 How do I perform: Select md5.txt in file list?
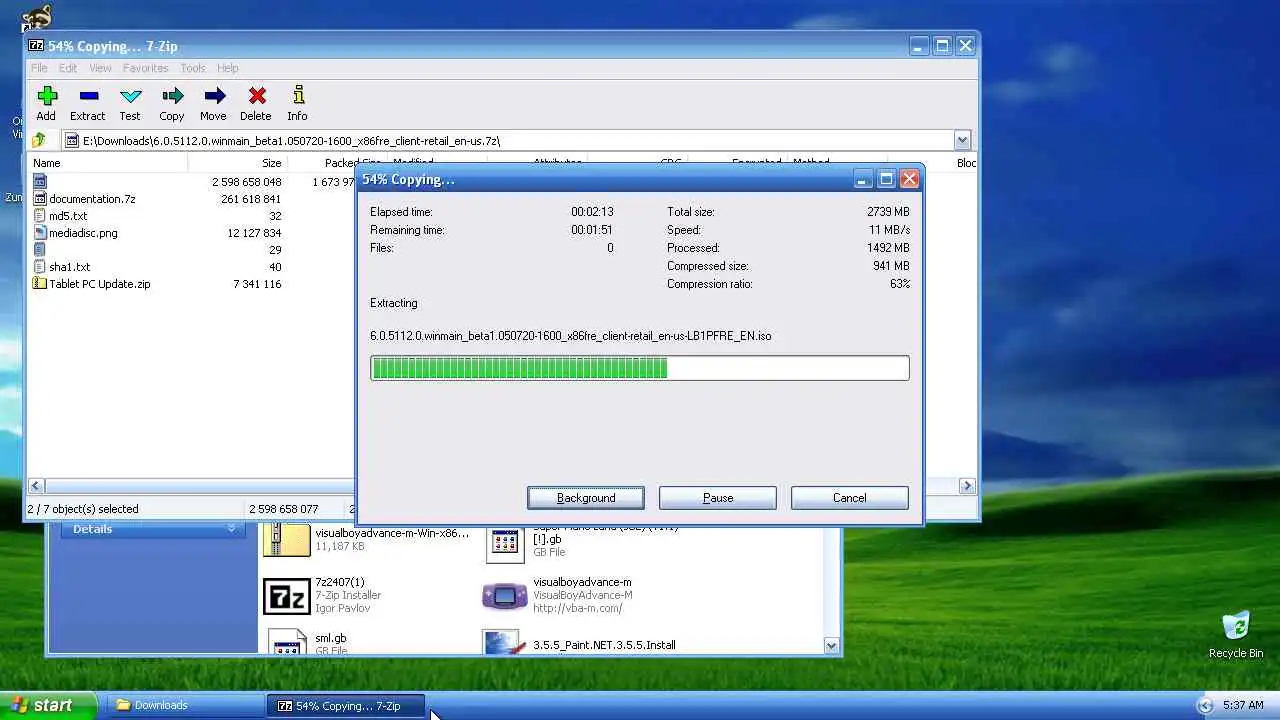coord(68,216)
